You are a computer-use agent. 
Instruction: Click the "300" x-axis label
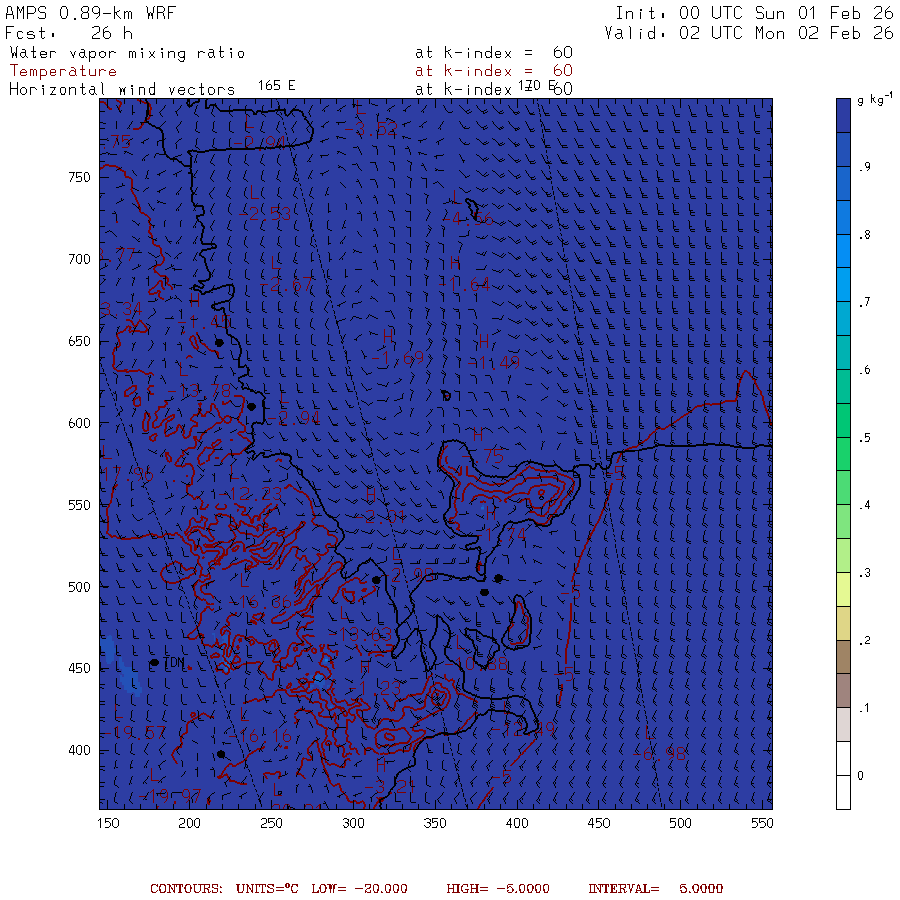coord(354,824)
